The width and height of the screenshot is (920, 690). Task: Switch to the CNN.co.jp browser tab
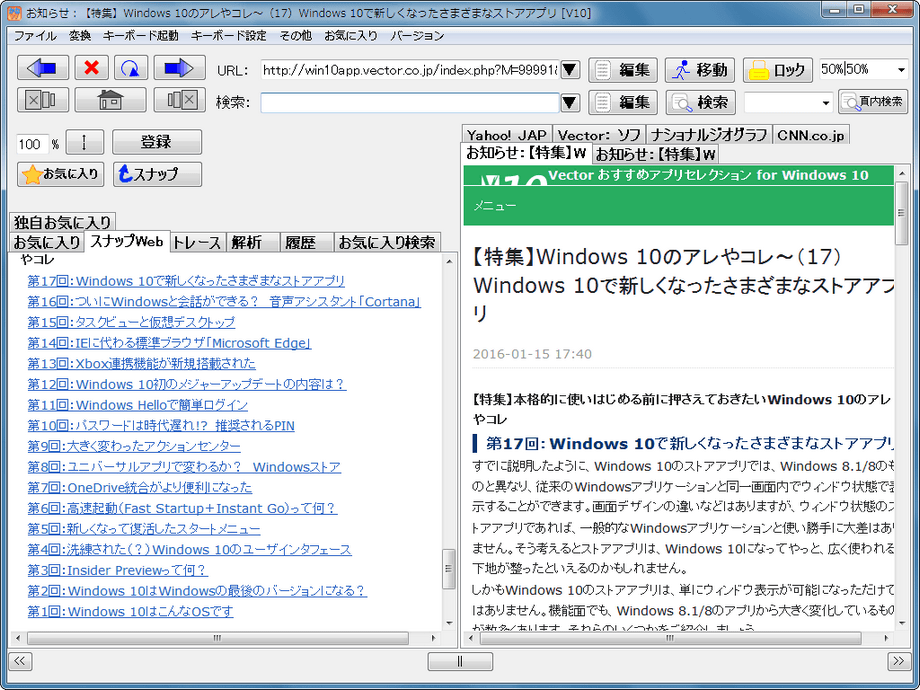[x=811, y=135]
